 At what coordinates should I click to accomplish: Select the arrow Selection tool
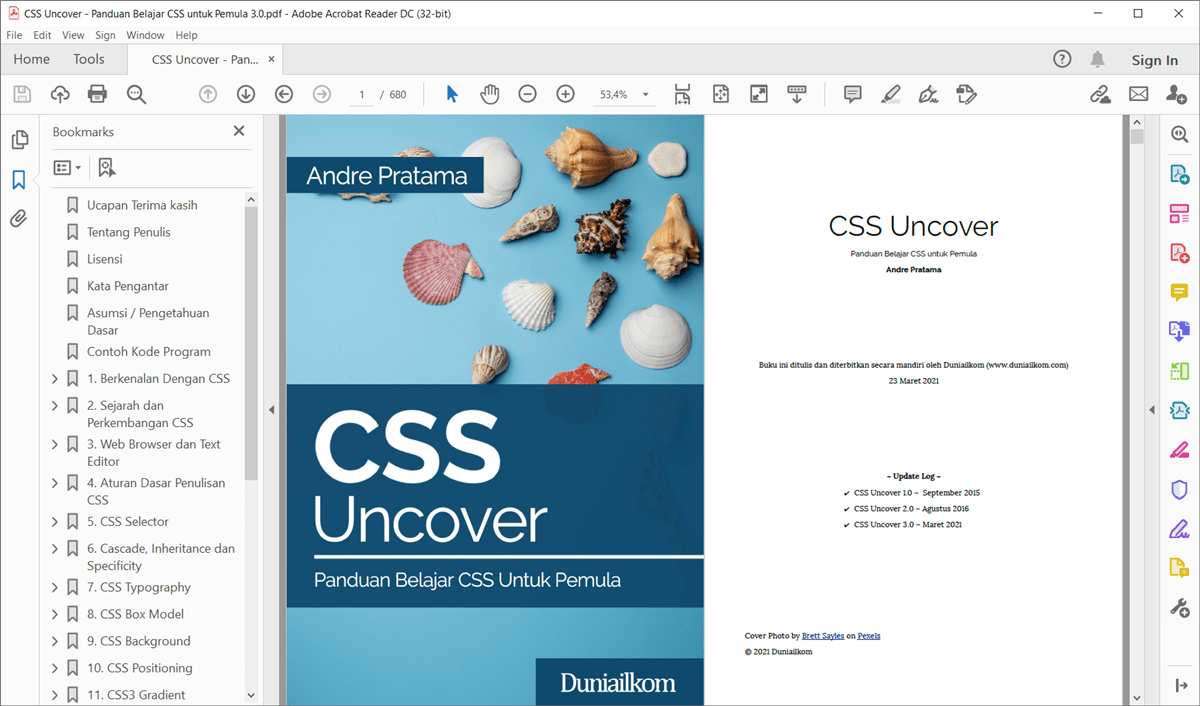(x=452, y=94)
